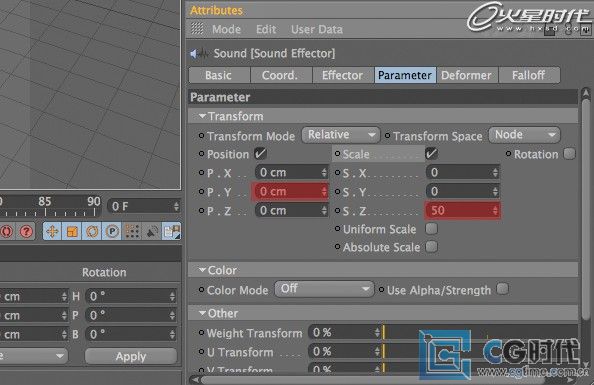
Task: Click the U Transform slider bar
Action: [480, 352]
